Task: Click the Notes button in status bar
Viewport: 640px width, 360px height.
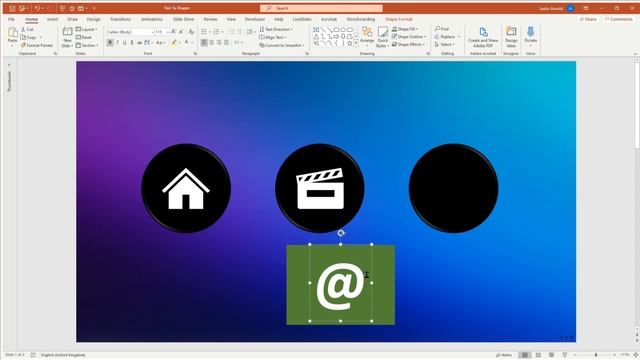Action: click(x=504, y=355)
